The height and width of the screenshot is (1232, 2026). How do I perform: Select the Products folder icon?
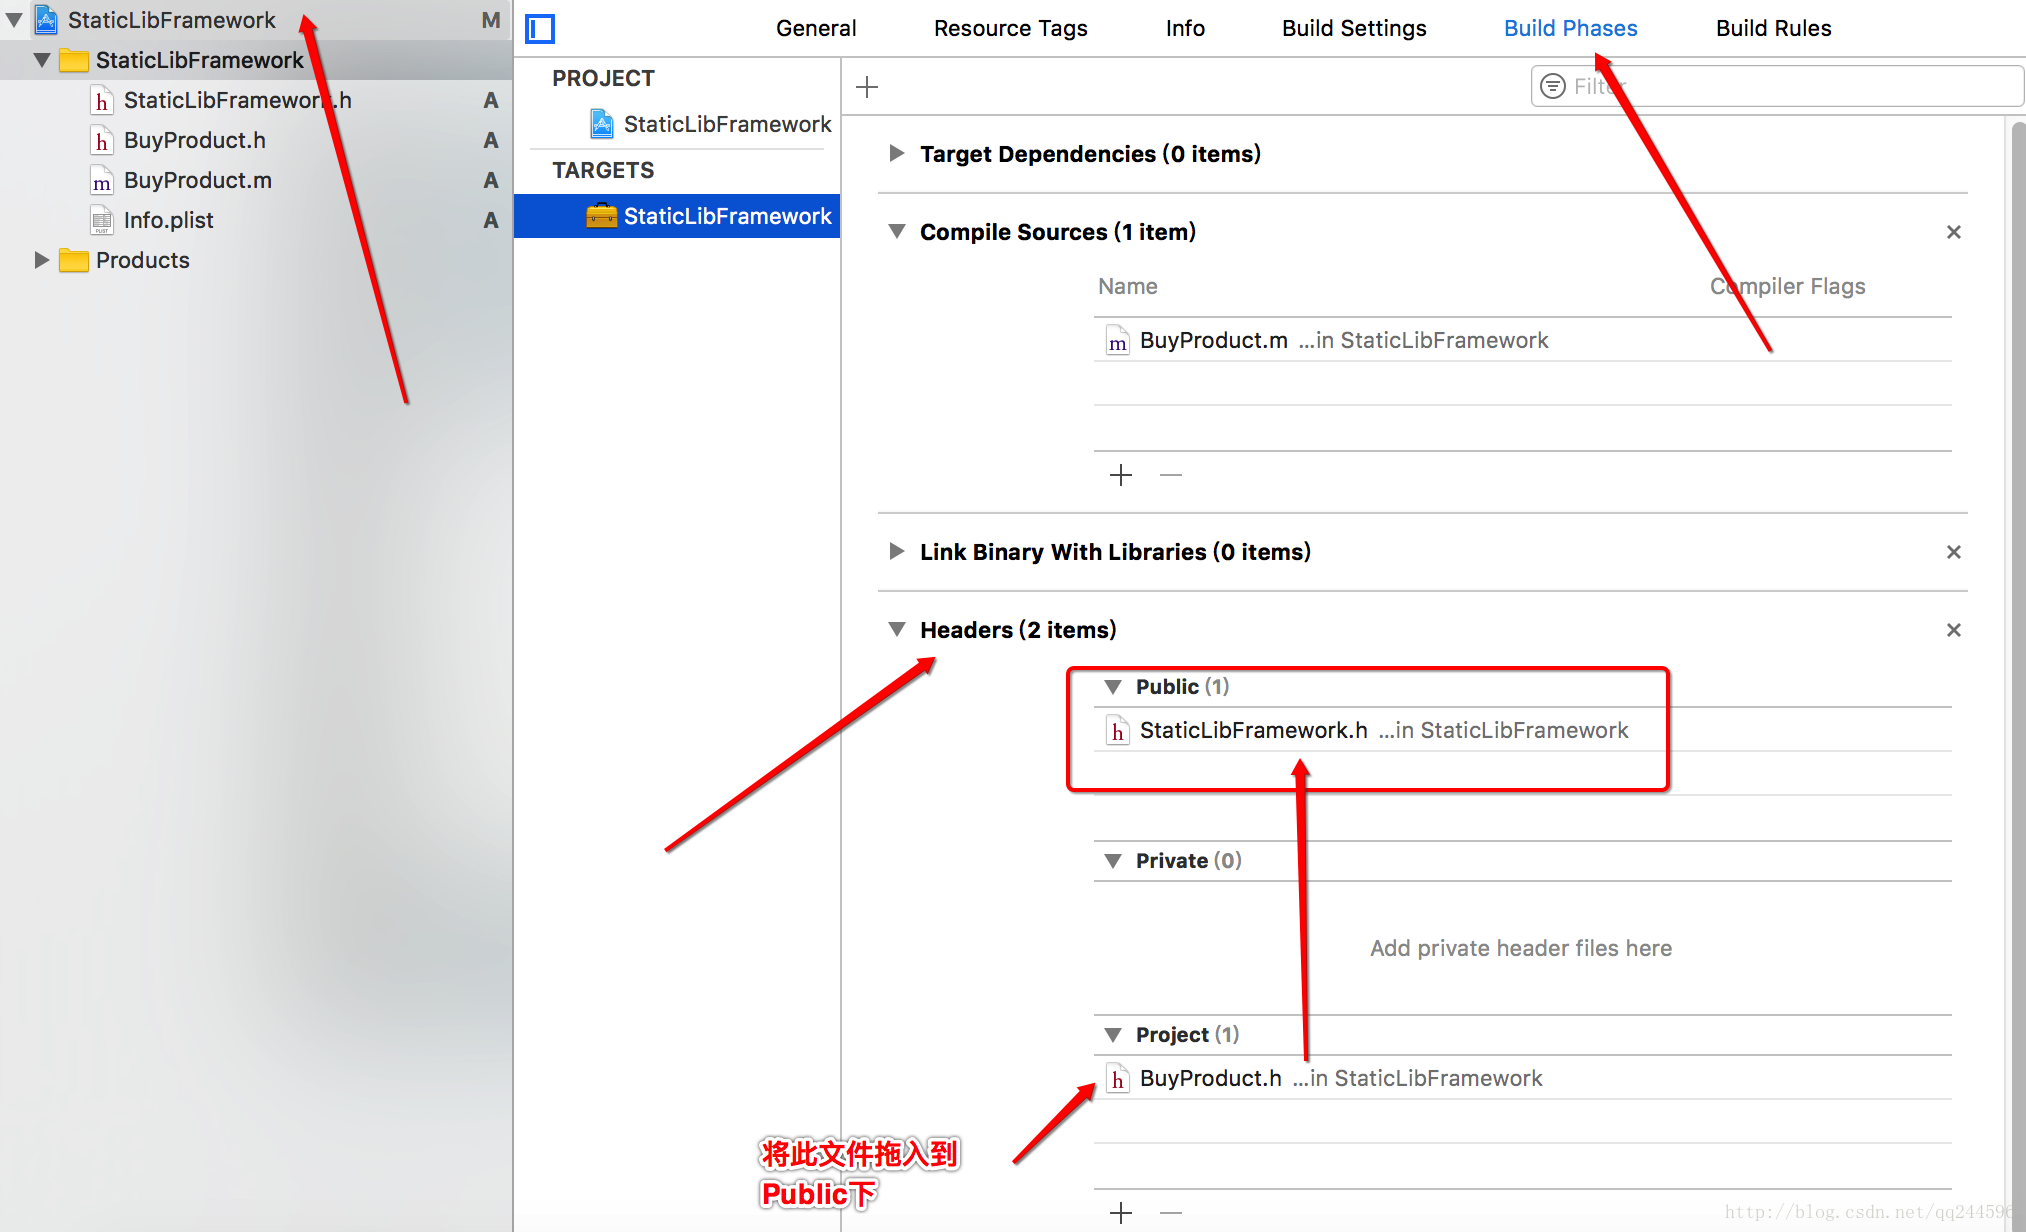74,260
